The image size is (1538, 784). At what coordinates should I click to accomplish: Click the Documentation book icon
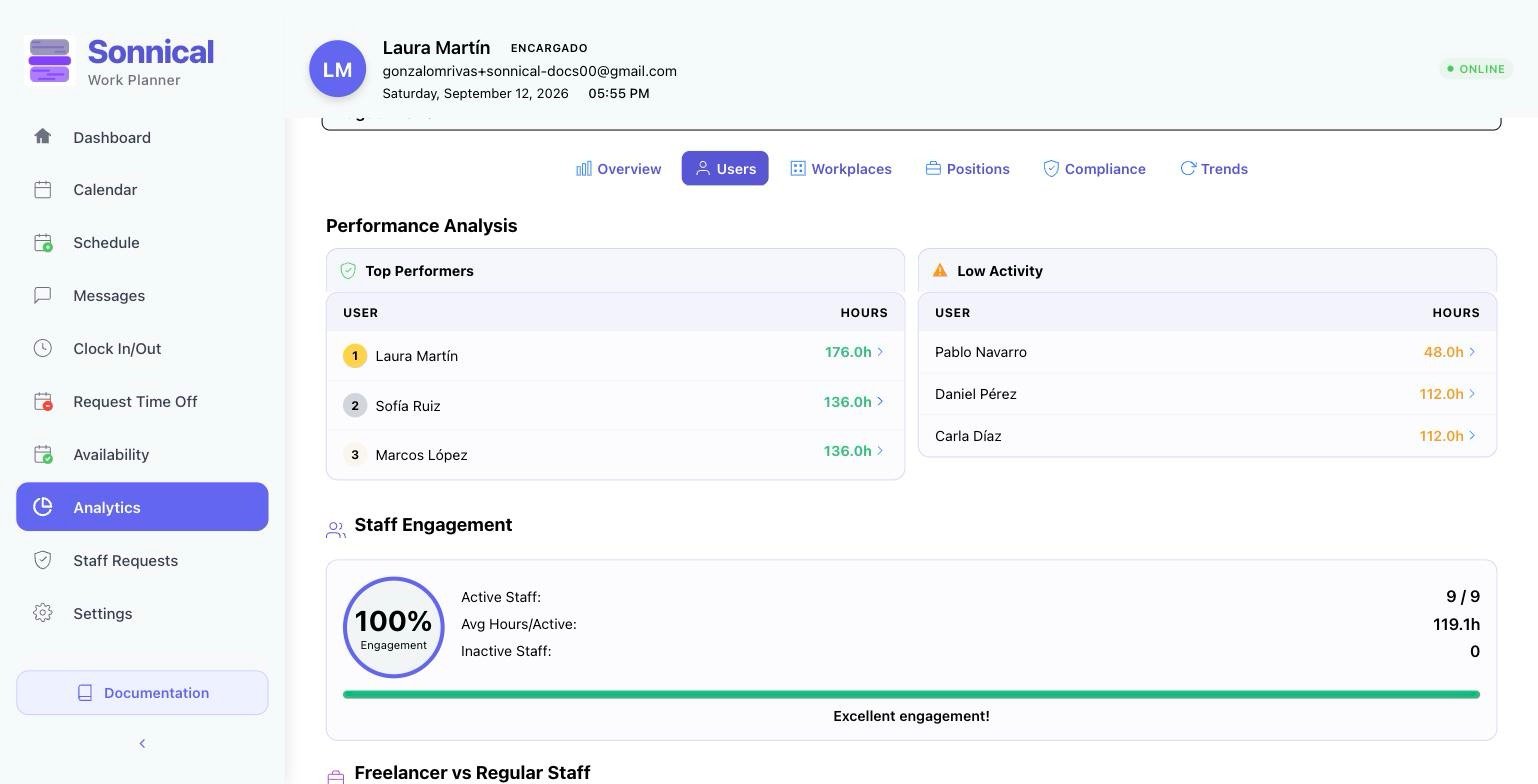[x=85, y=693]
